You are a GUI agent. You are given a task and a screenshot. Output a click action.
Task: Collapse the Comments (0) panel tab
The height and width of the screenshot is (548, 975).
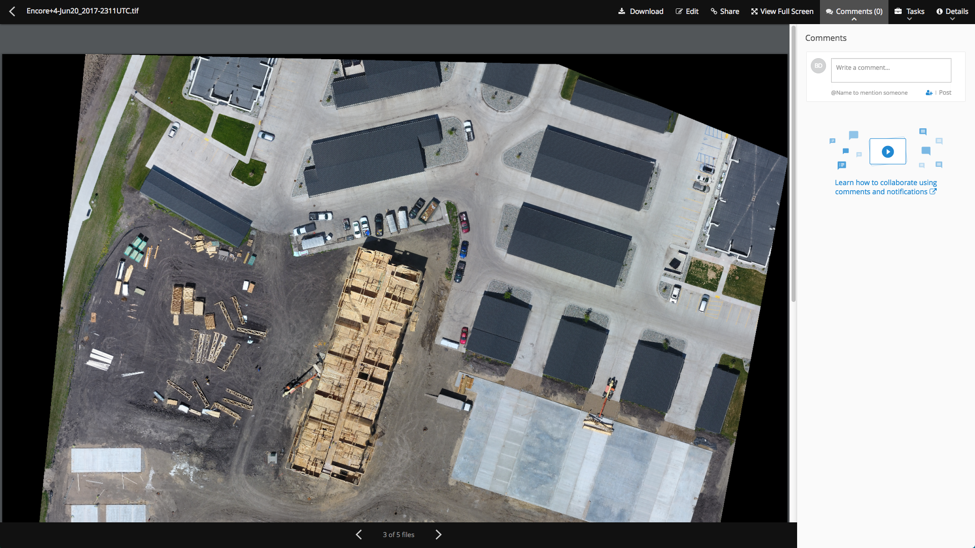854,12
